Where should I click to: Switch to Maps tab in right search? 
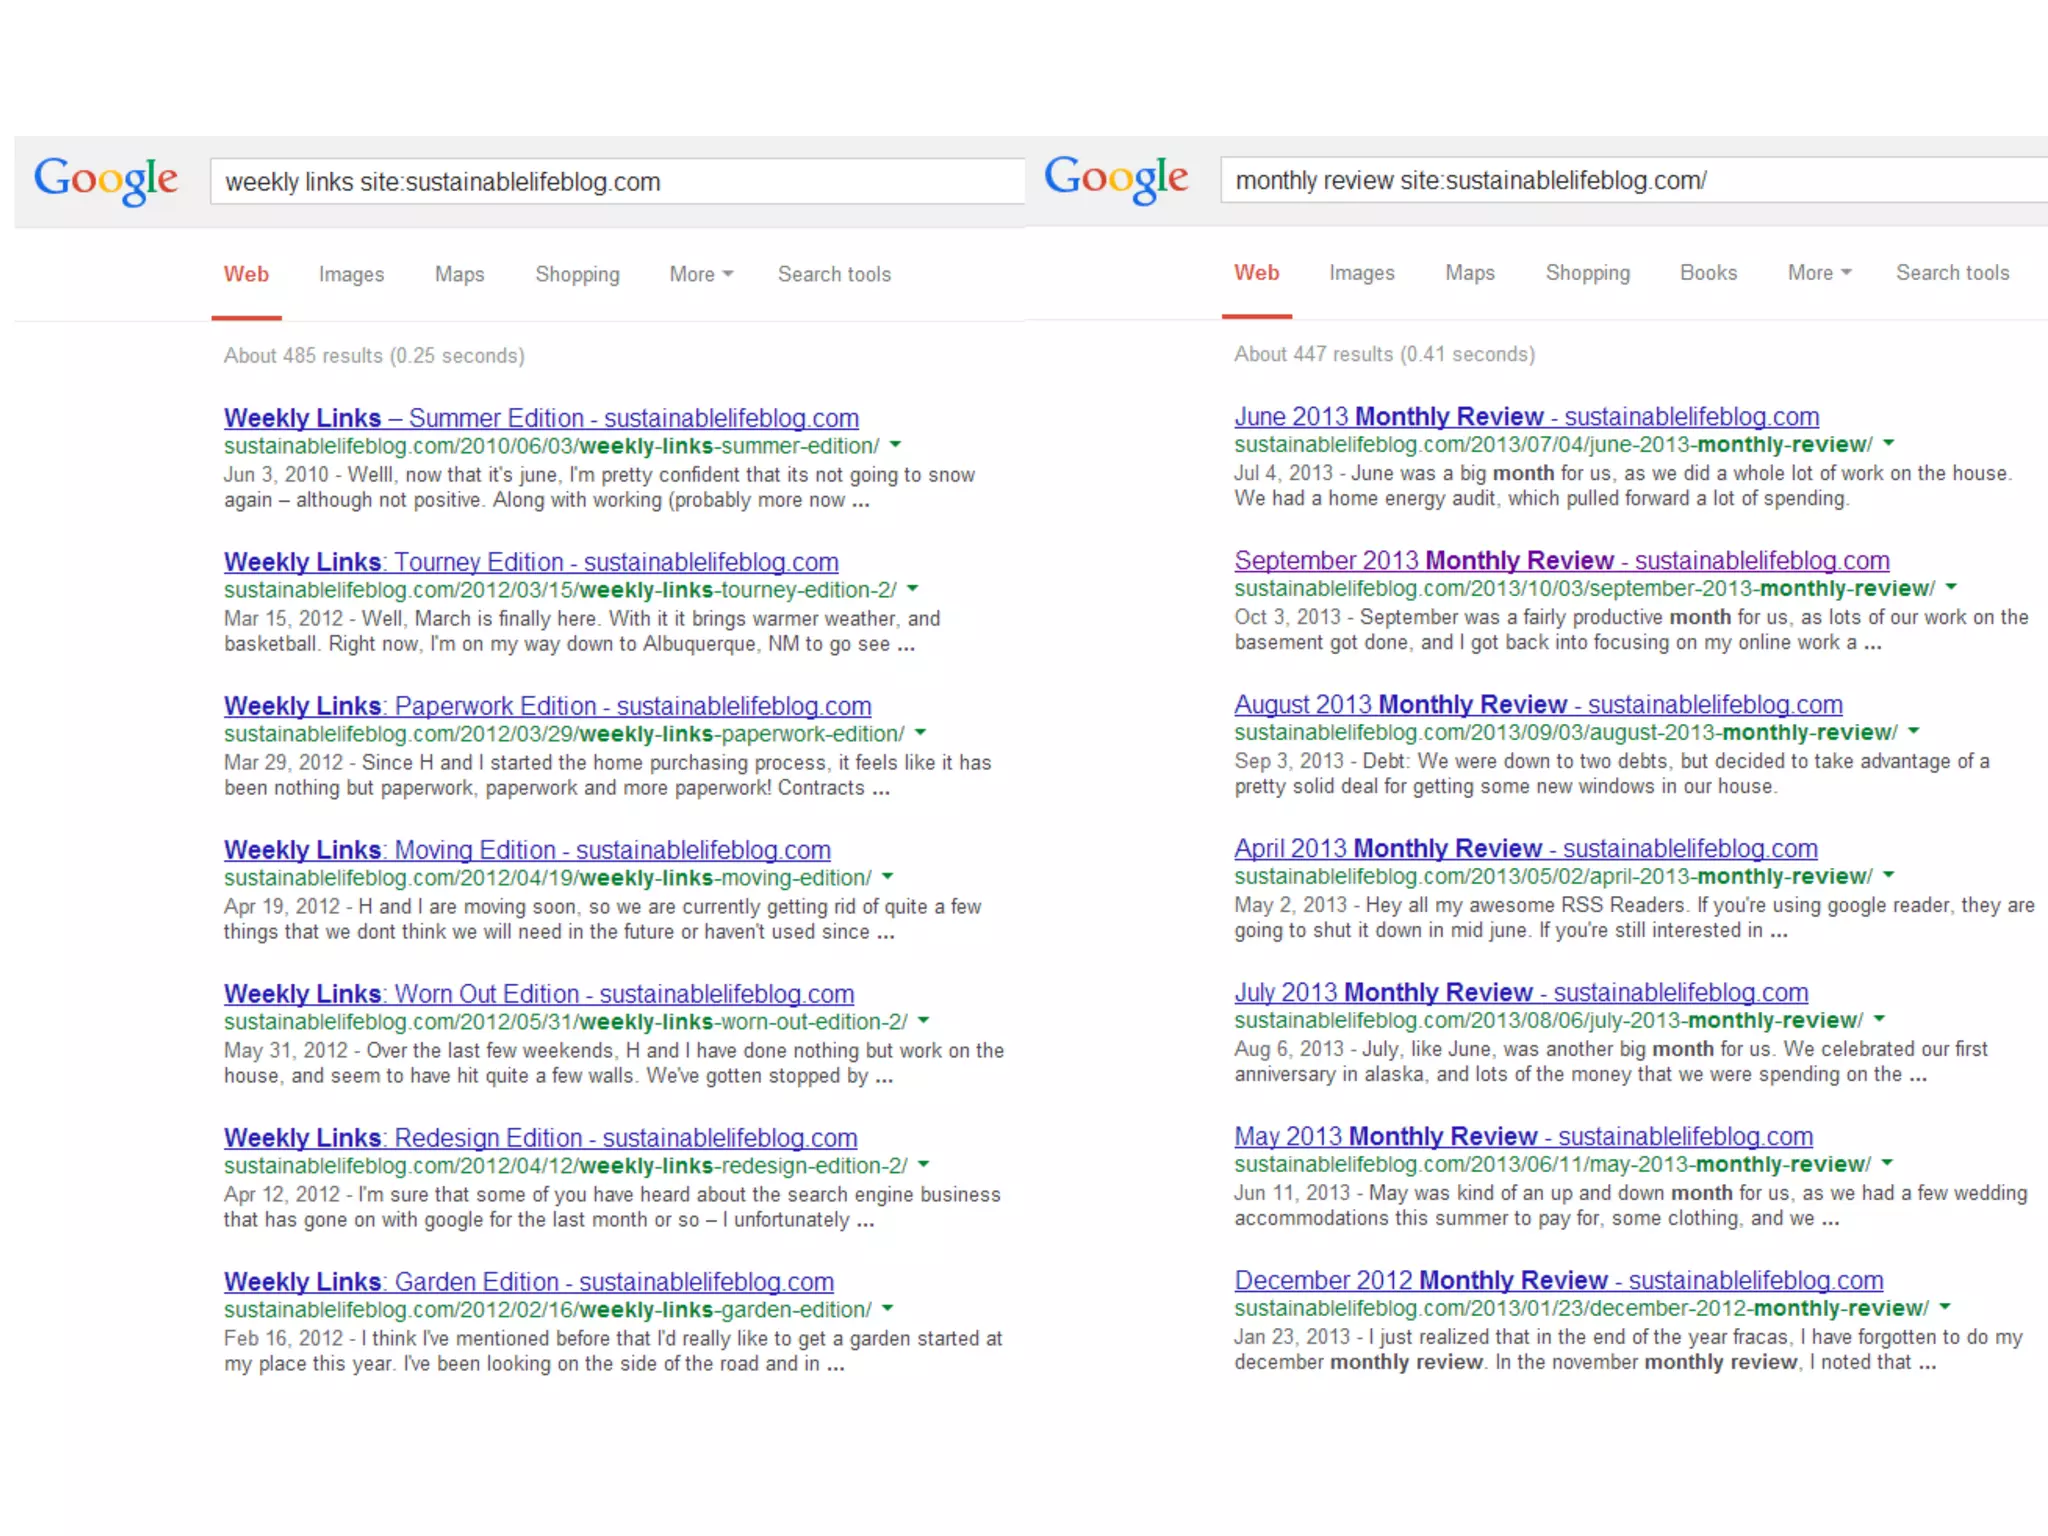pyautogui.click(x=1469, y=272)
